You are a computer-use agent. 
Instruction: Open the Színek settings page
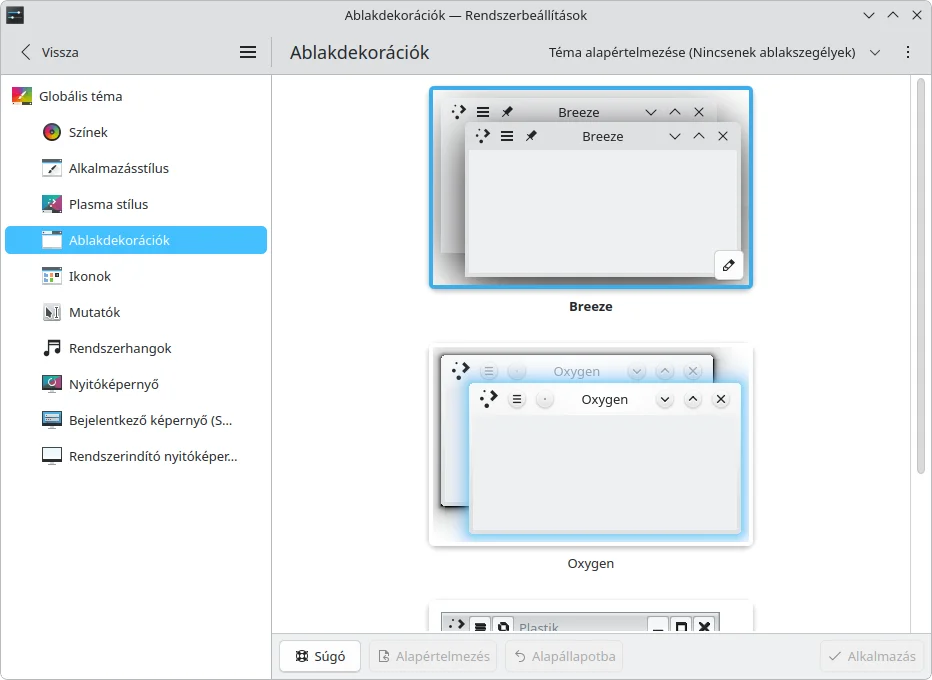click(x=136, y=132)
